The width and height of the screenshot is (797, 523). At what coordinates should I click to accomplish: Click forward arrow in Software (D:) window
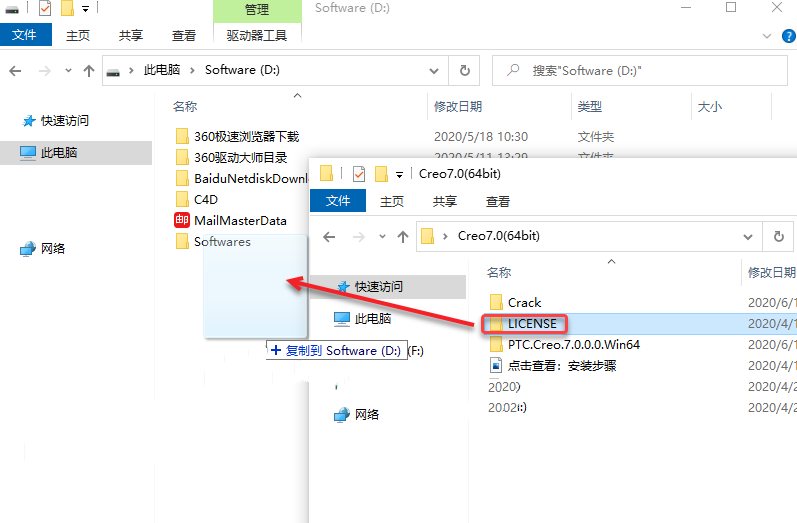(x=45, y=71)
